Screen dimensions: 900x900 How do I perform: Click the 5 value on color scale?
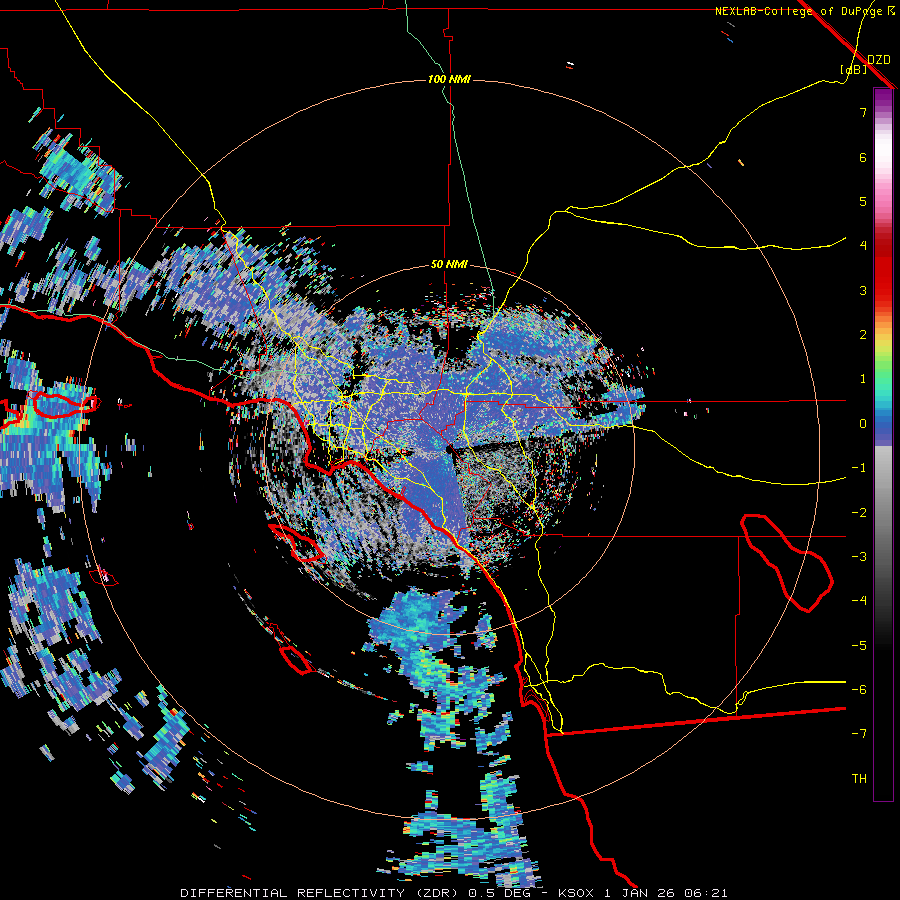[863, 201]
